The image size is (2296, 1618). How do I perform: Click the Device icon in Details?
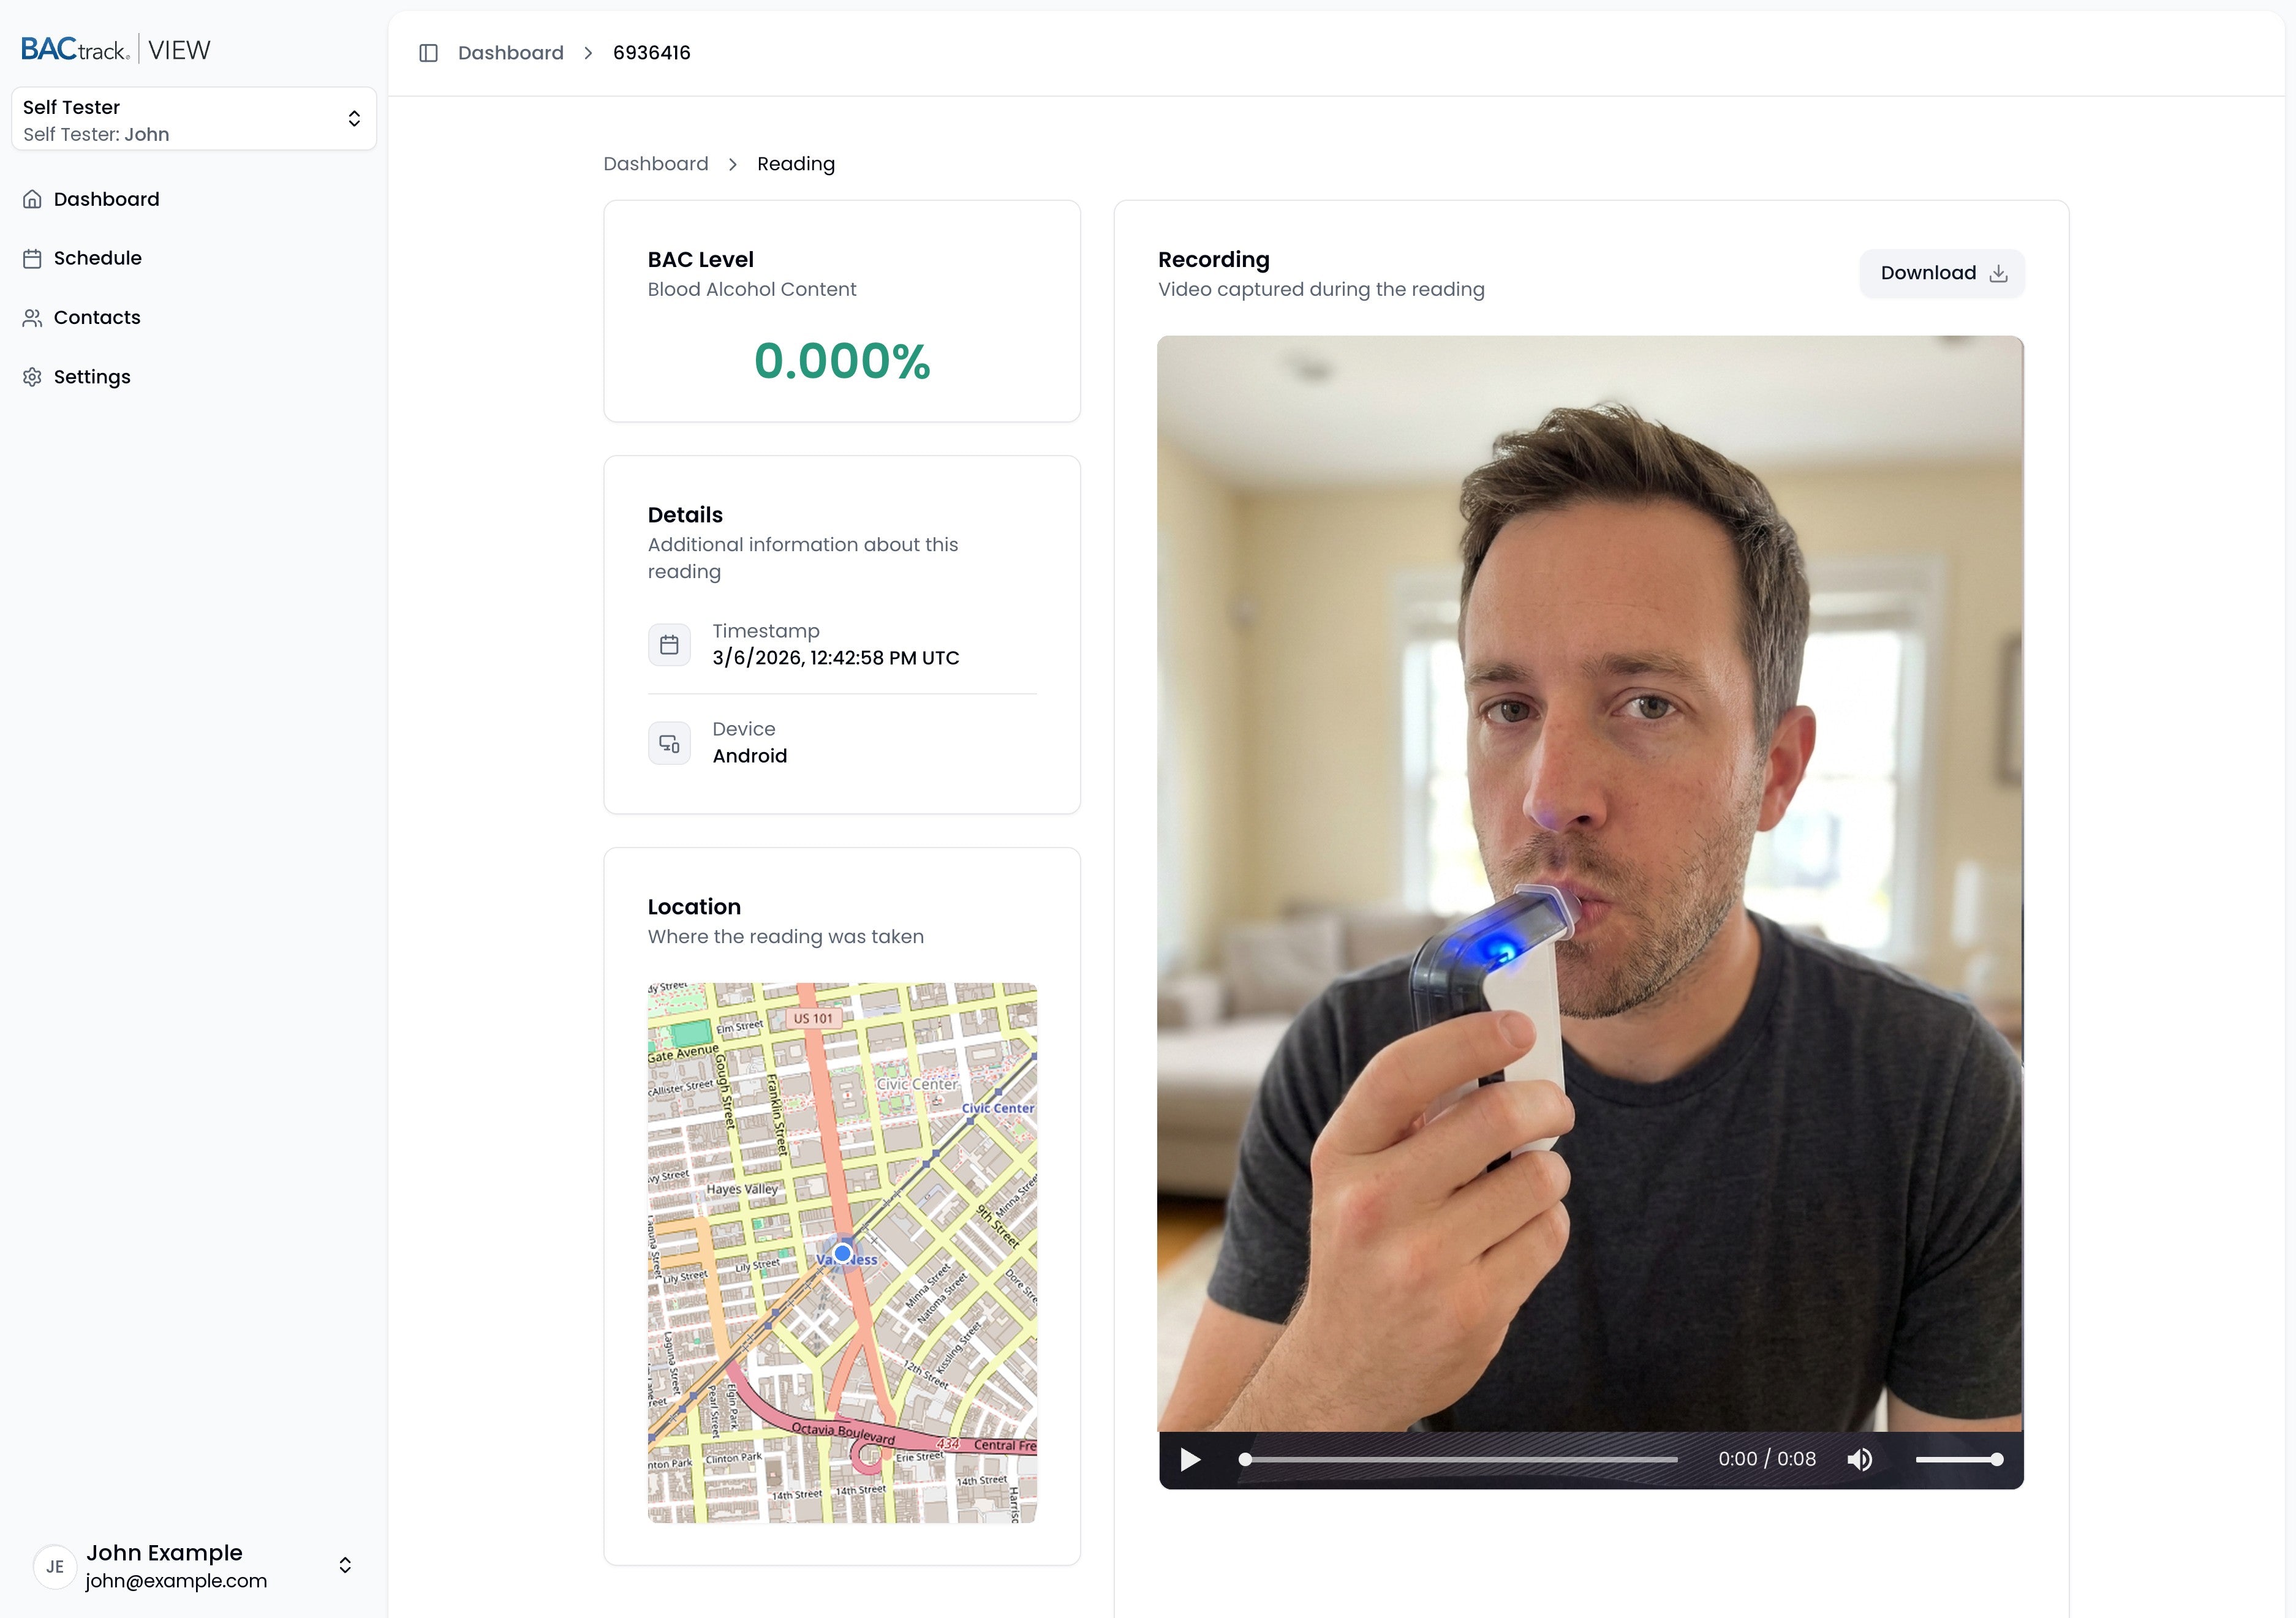click(x=669, y=743)
